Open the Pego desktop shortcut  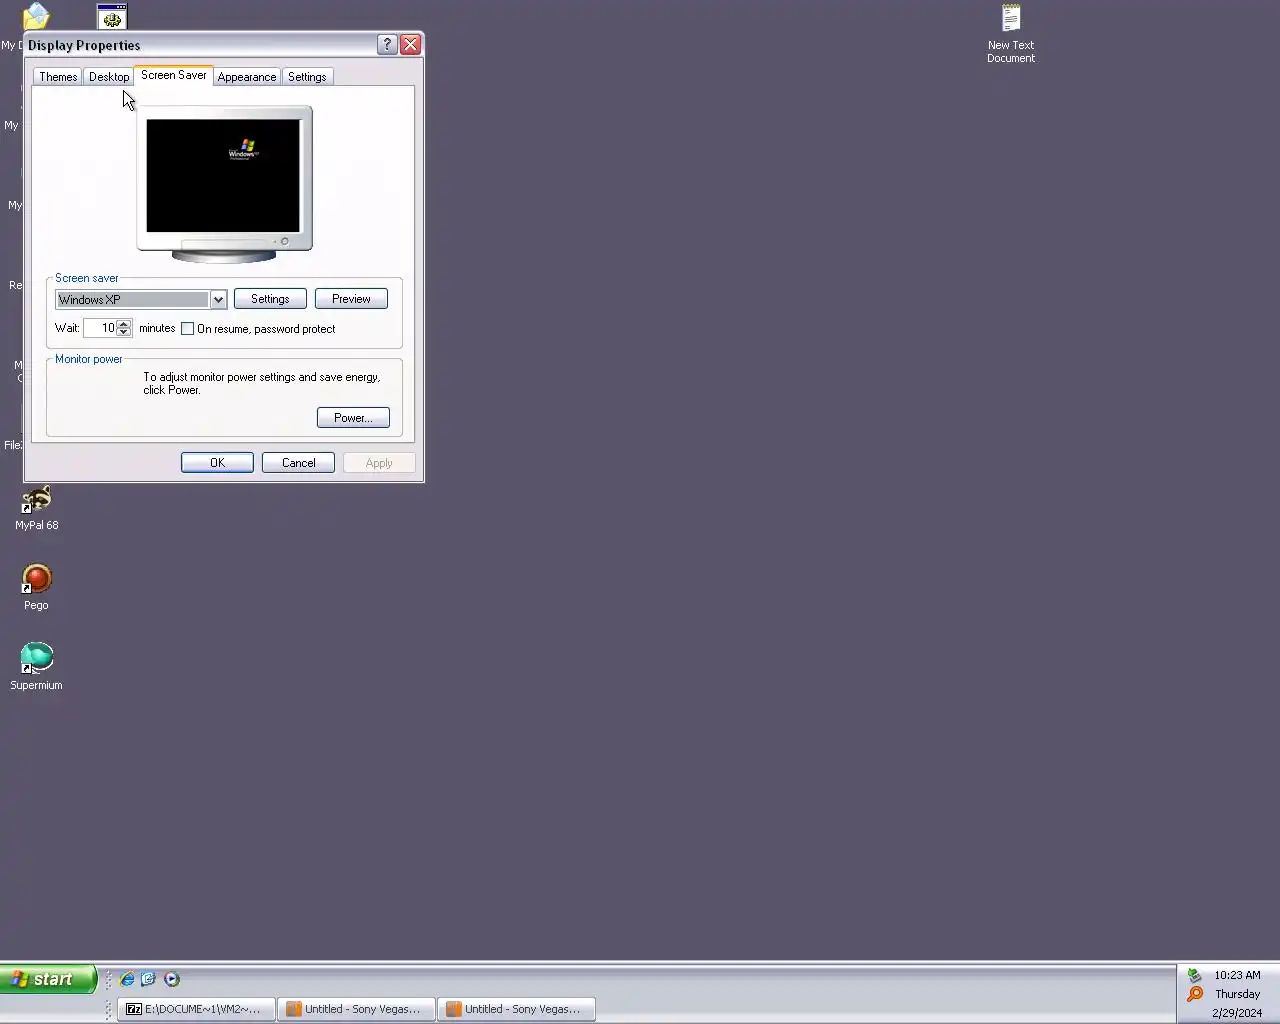click(x=36, y=587)
